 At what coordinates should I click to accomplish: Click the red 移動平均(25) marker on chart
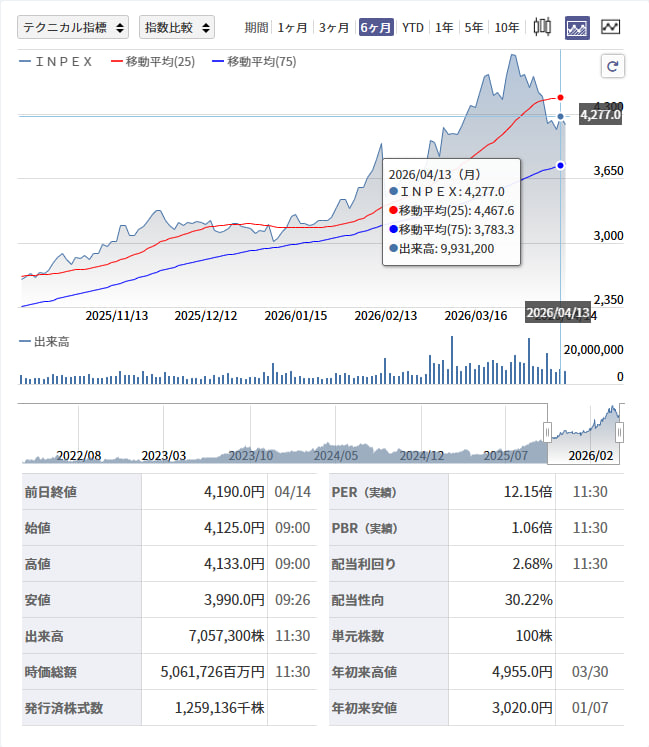point(560,98)
